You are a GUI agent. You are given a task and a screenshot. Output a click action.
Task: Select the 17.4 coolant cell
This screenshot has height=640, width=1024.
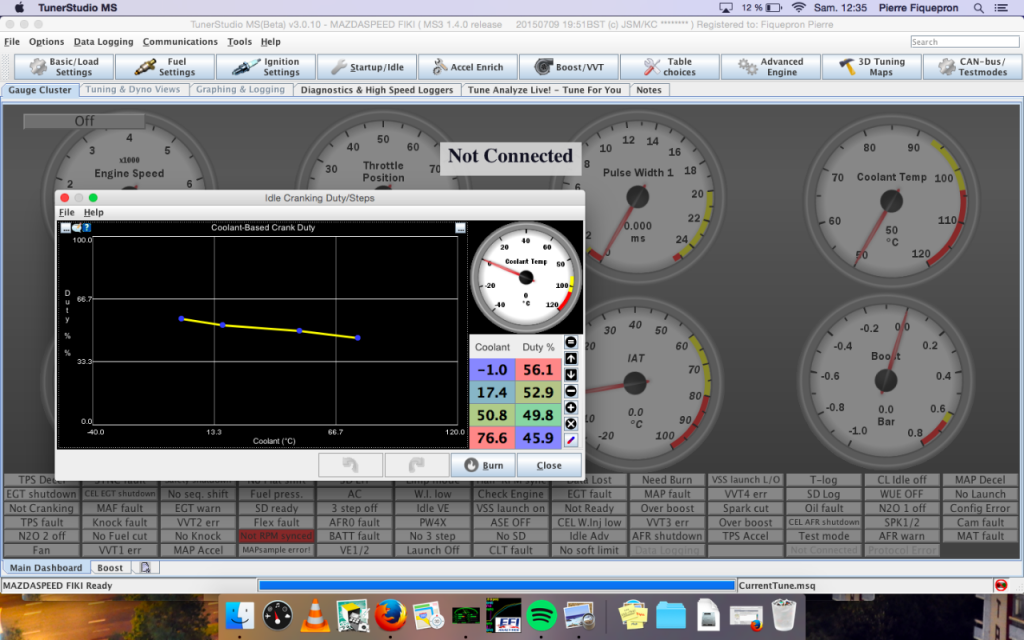pyautogui.click(x=492, y=392)
